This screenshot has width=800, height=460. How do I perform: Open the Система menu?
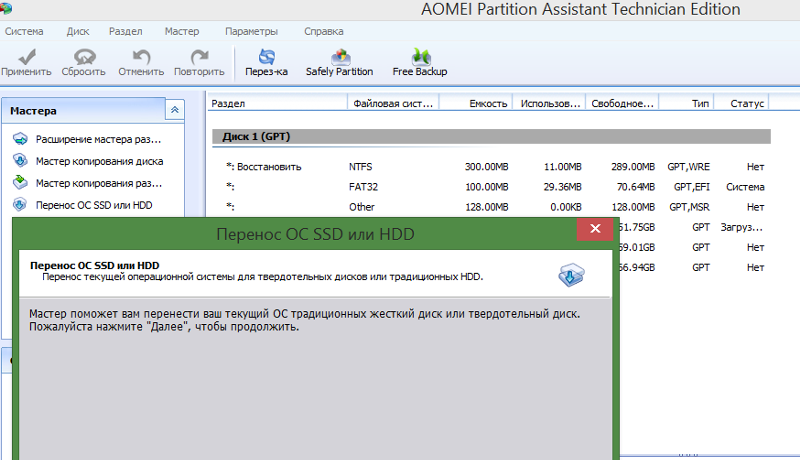pos(24,31)
